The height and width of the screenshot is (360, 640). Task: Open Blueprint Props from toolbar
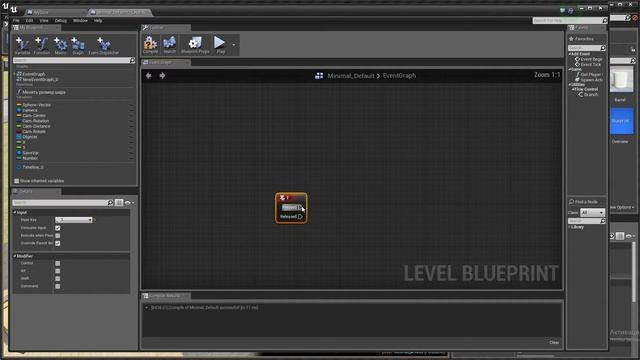195,43
